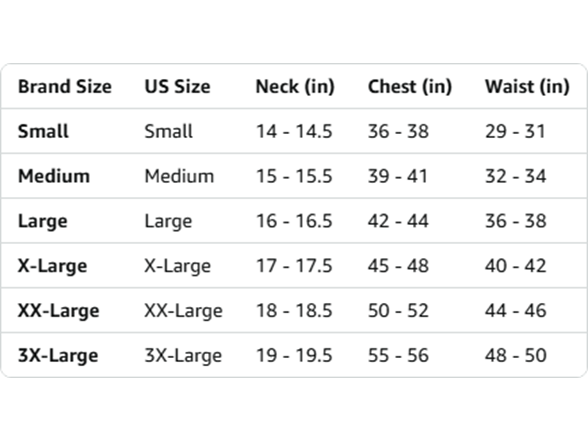Screen dimensions: 588x441
Task: Select the Small brand size row label
Action: tap(43, 131)
